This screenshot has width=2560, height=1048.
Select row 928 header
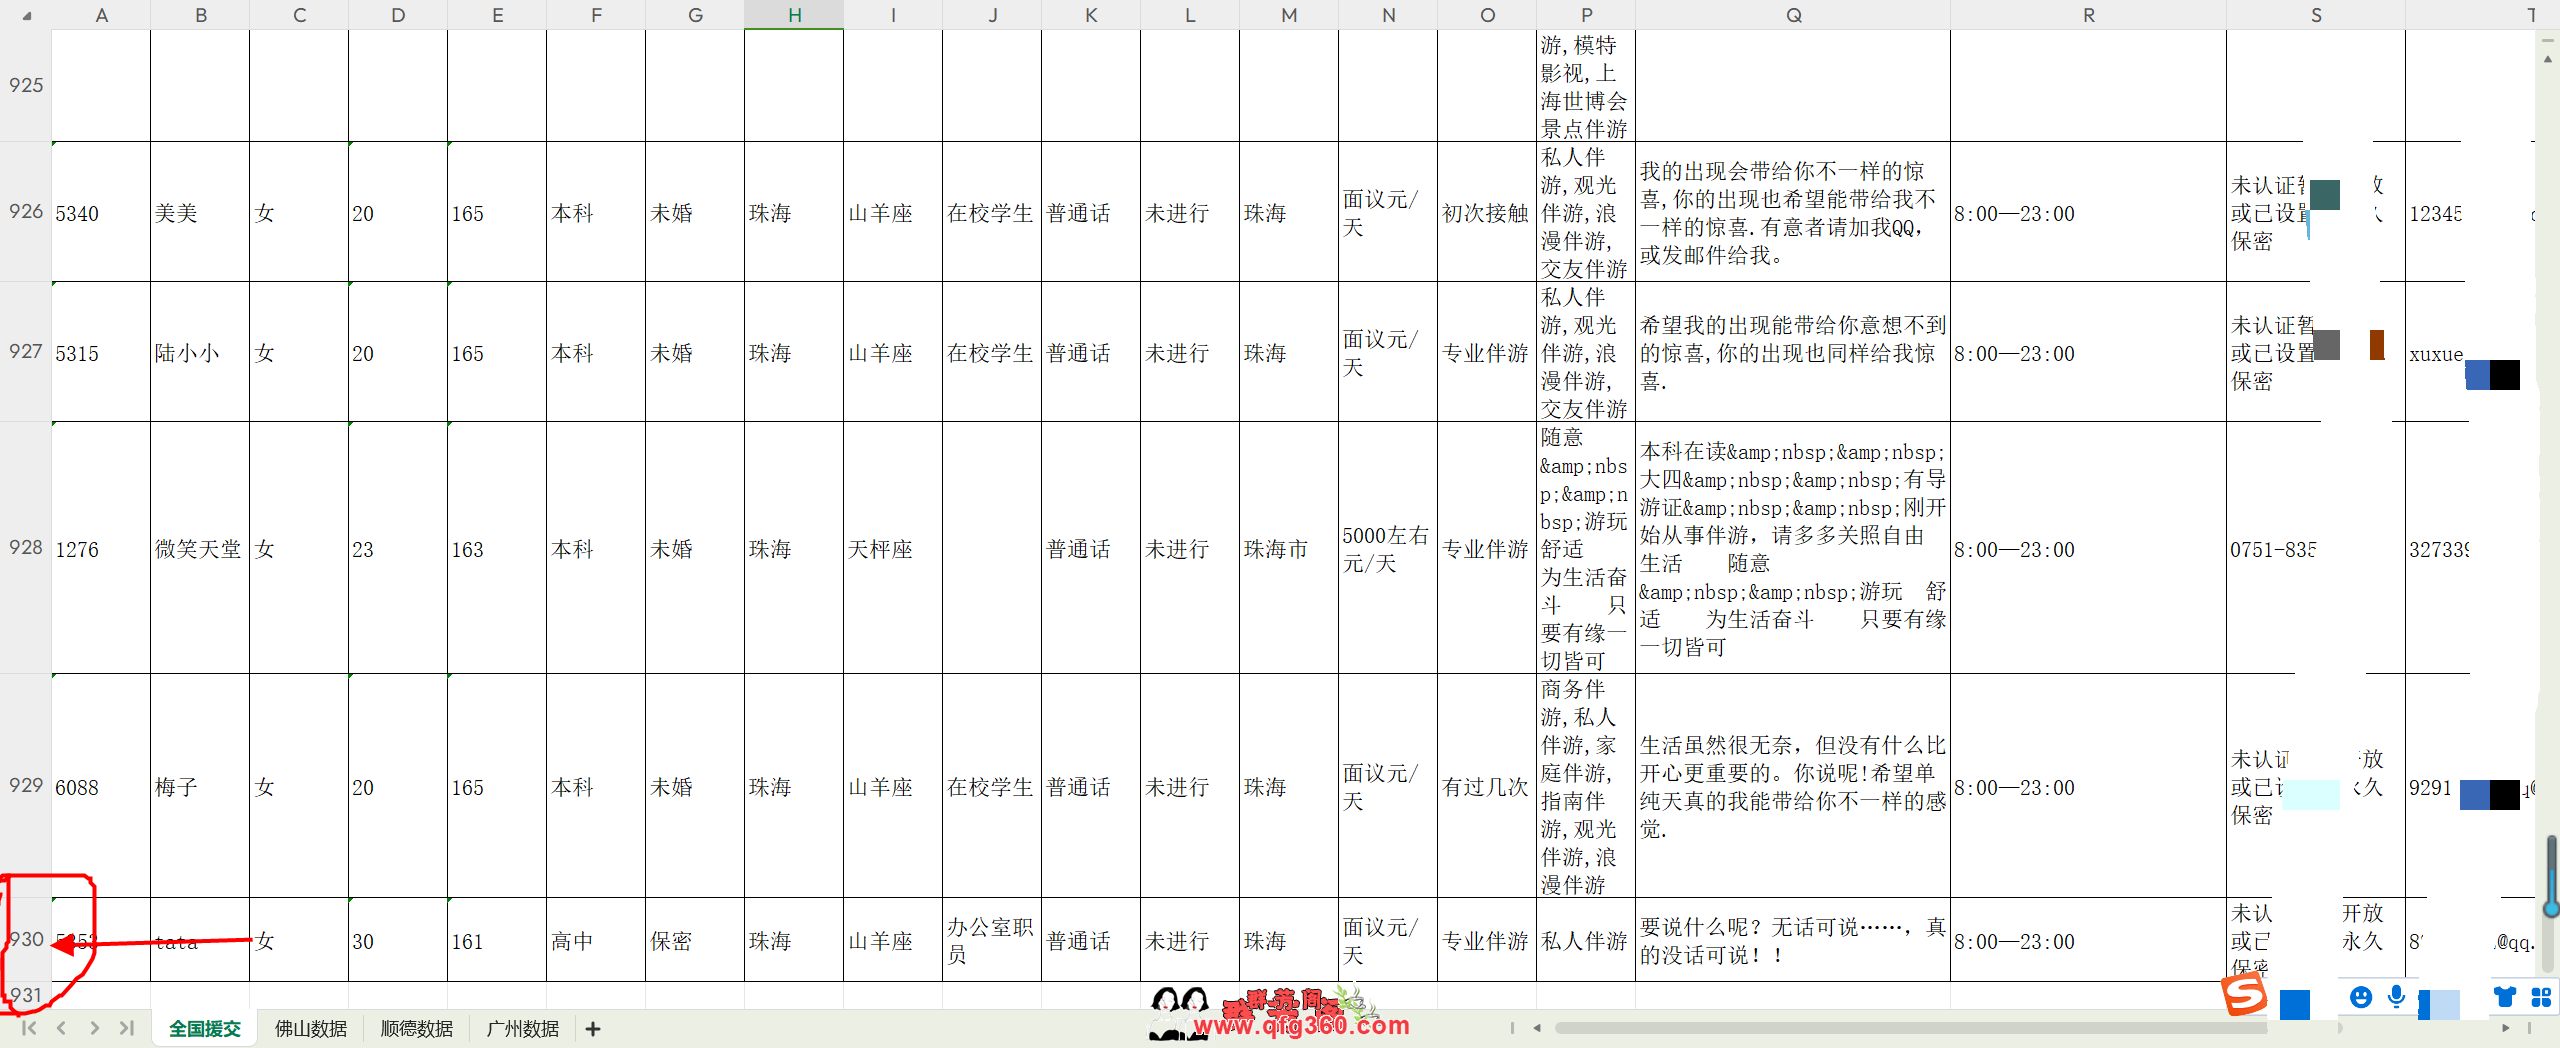coord(26,548)
